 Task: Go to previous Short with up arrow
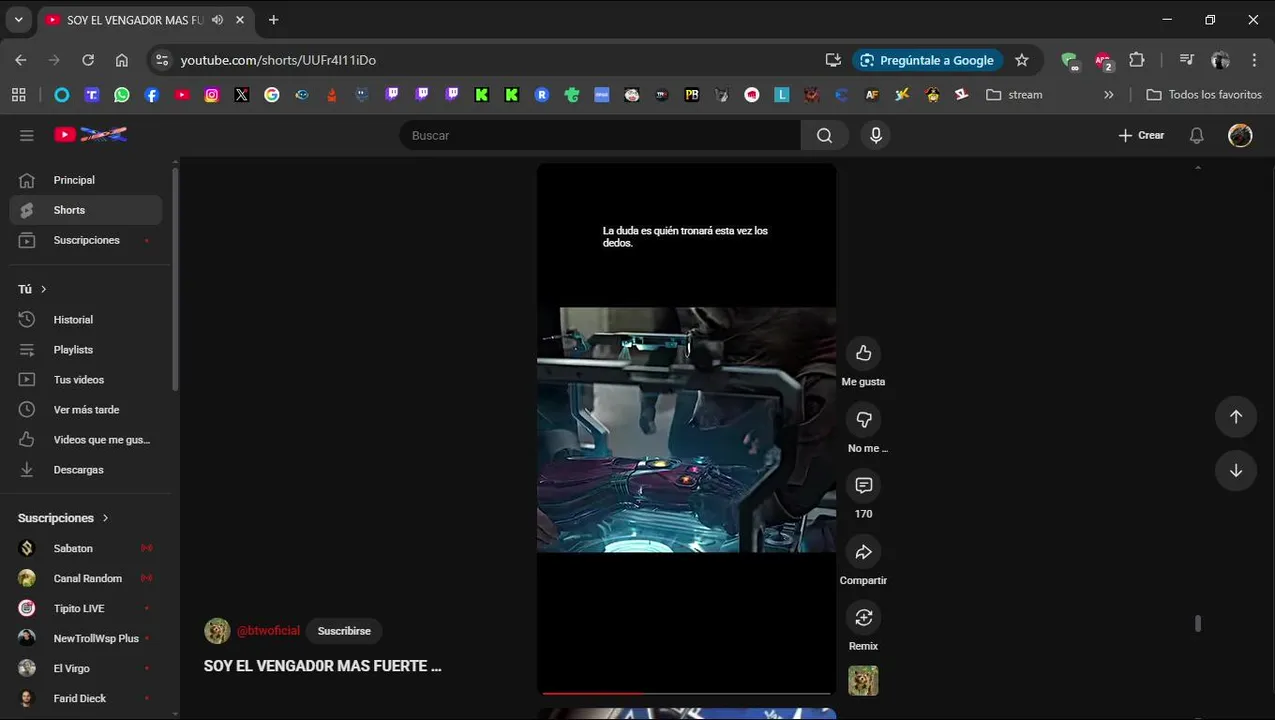pyautogui.click(x=1236, y=417)
